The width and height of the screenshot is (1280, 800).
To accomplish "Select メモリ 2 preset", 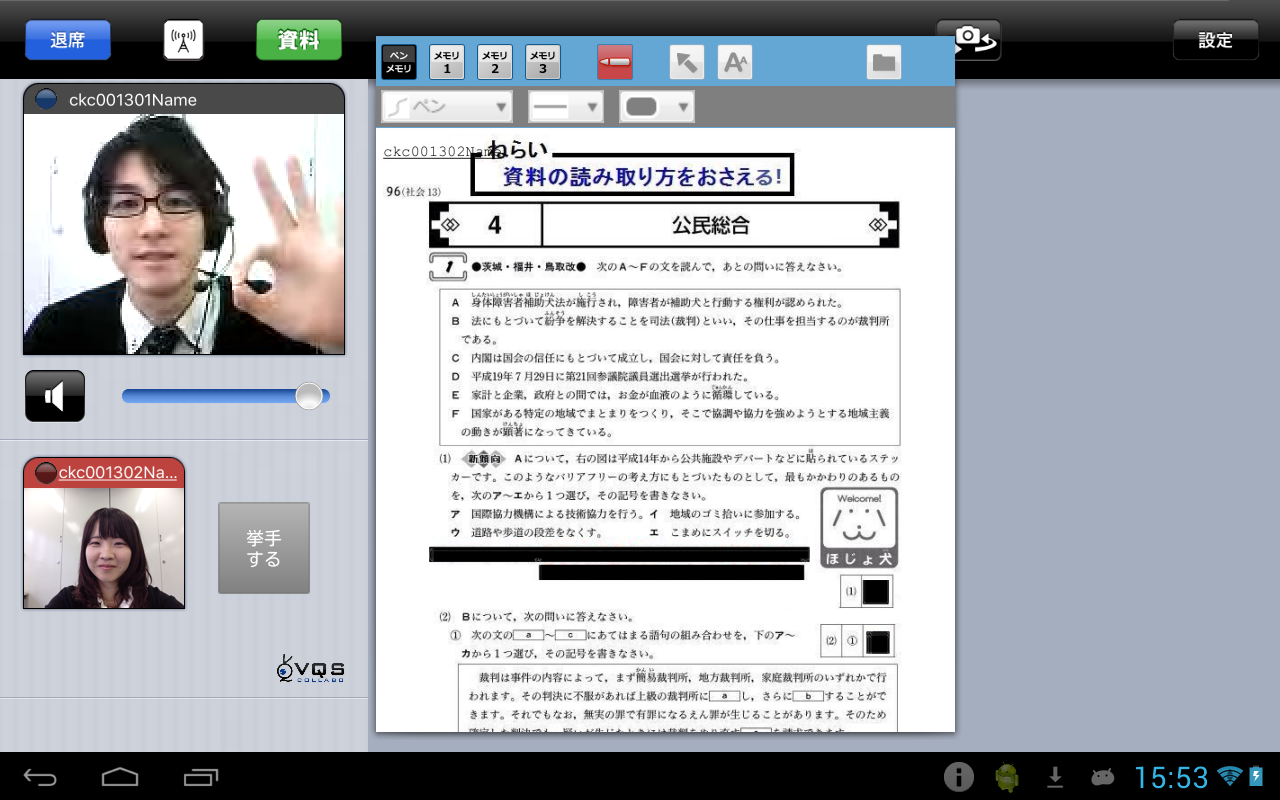I will [495, 62].
